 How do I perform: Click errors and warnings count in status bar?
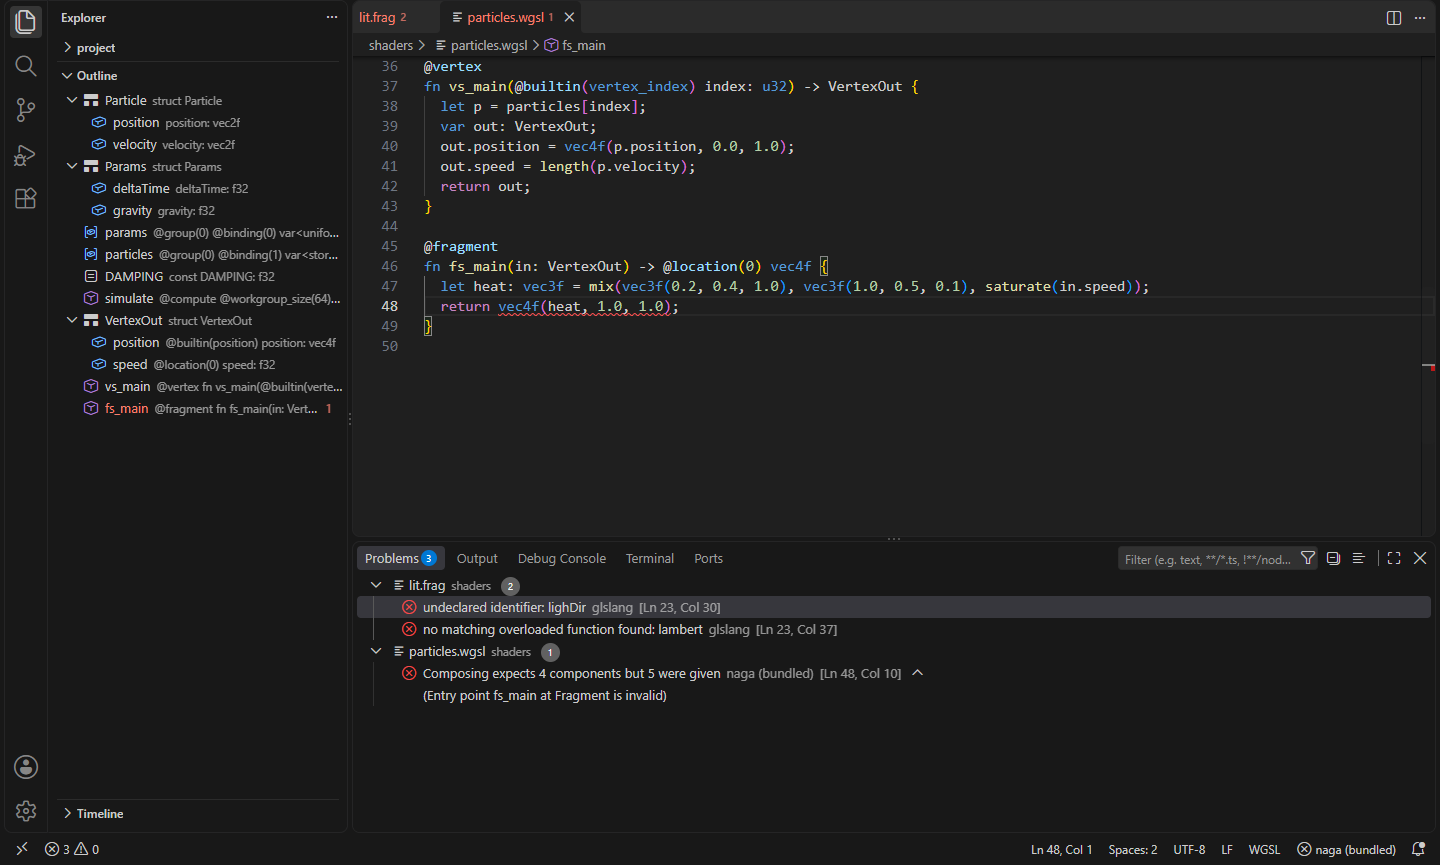[x=72, y=849]
